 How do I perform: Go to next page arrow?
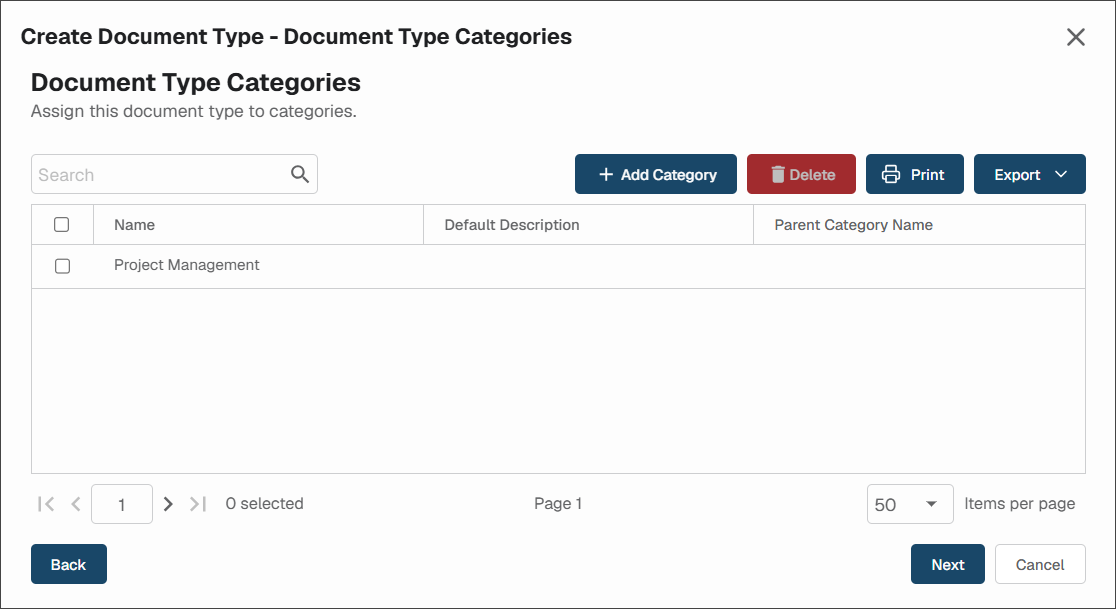point(168,504)
